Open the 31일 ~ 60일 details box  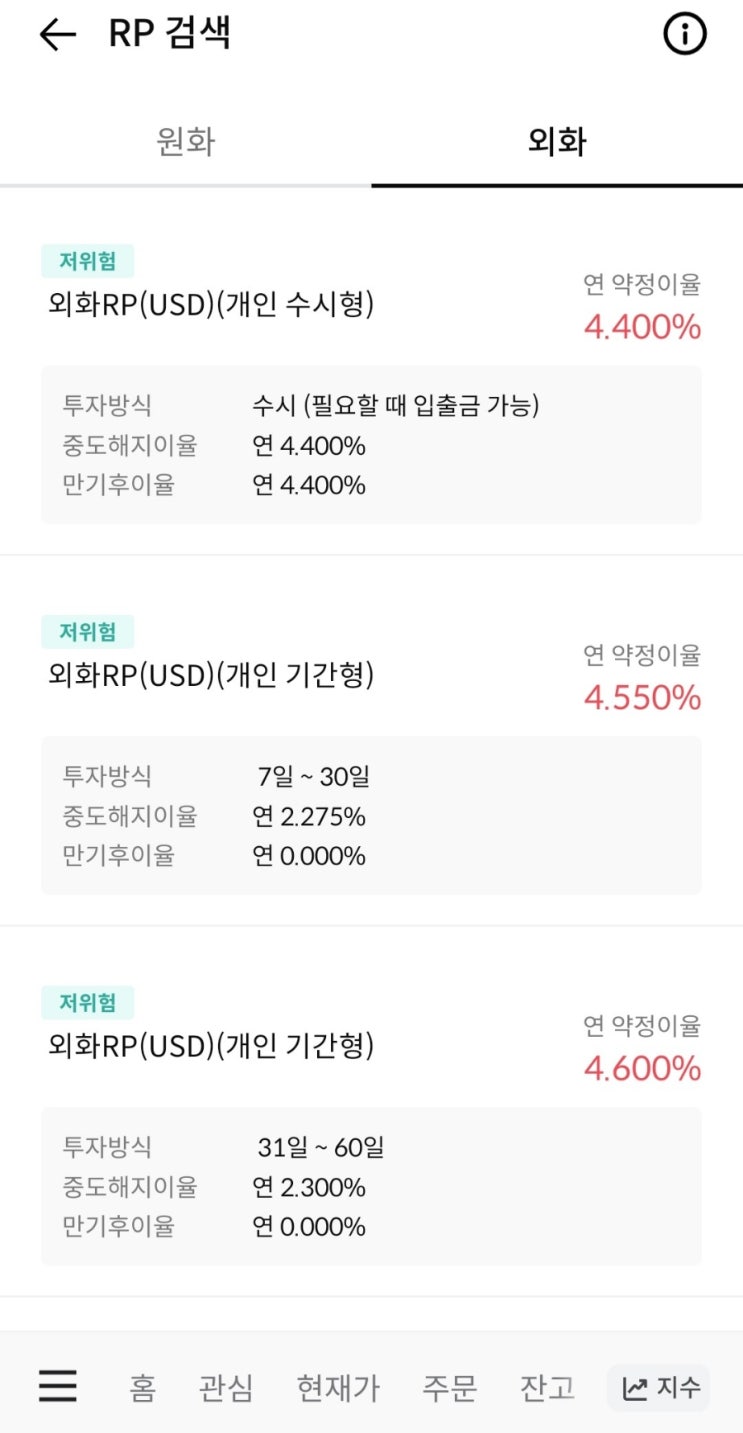[371, 1186]
